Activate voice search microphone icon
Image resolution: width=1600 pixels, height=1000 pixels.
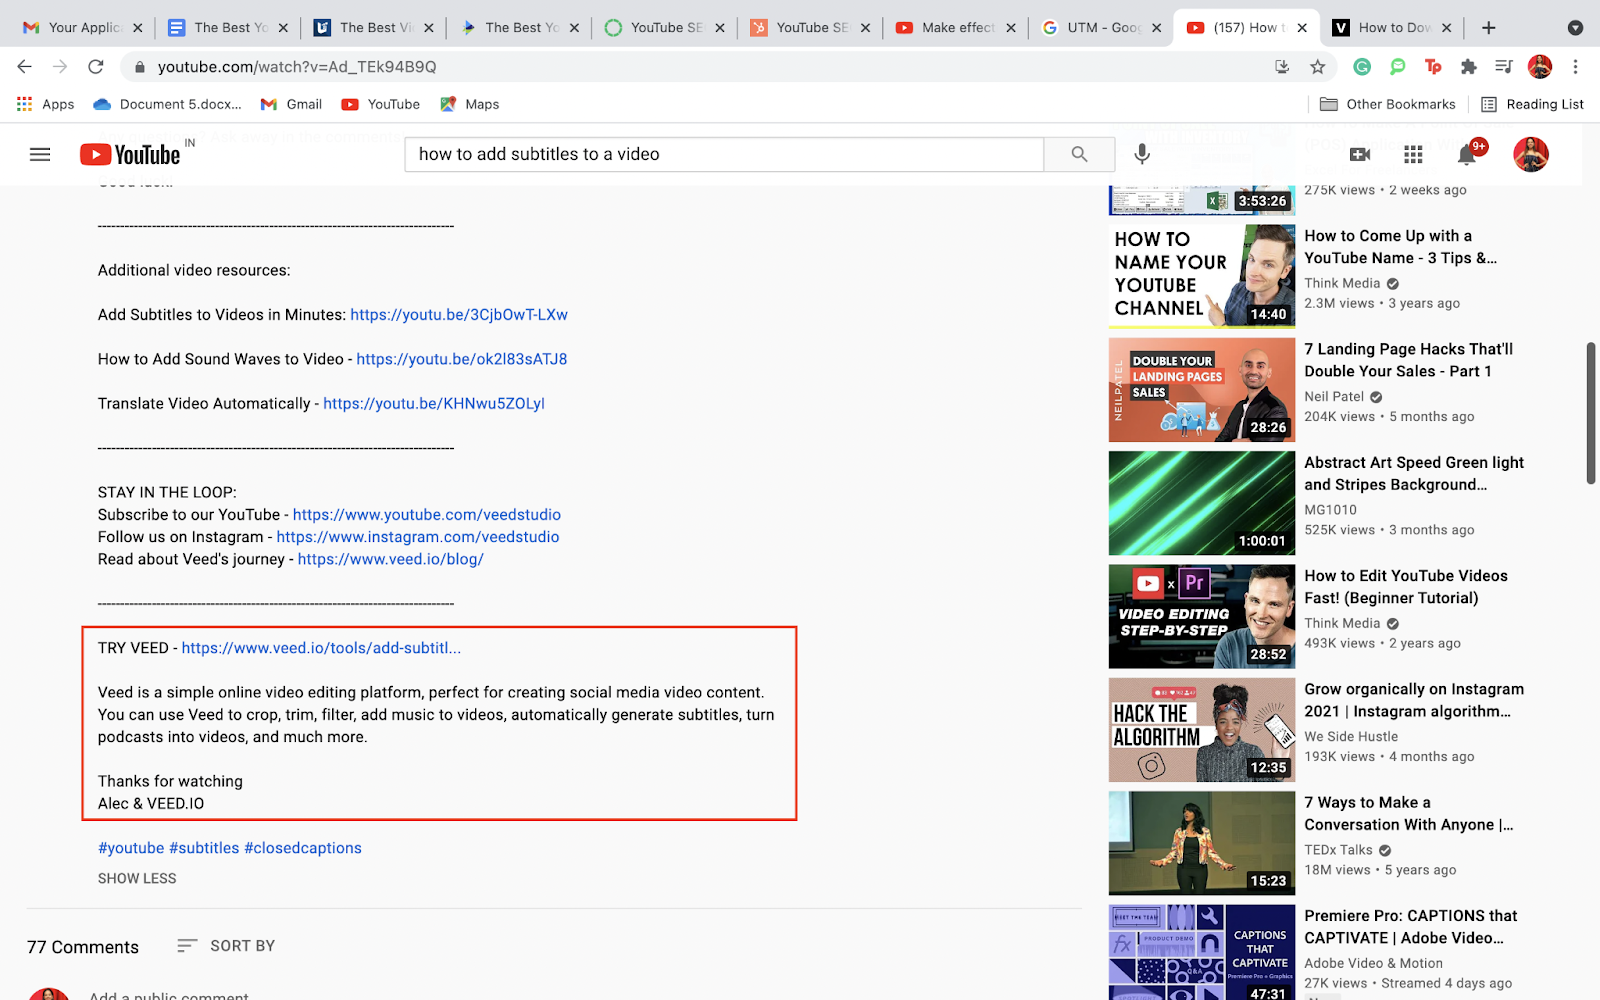pos(1142,154)
